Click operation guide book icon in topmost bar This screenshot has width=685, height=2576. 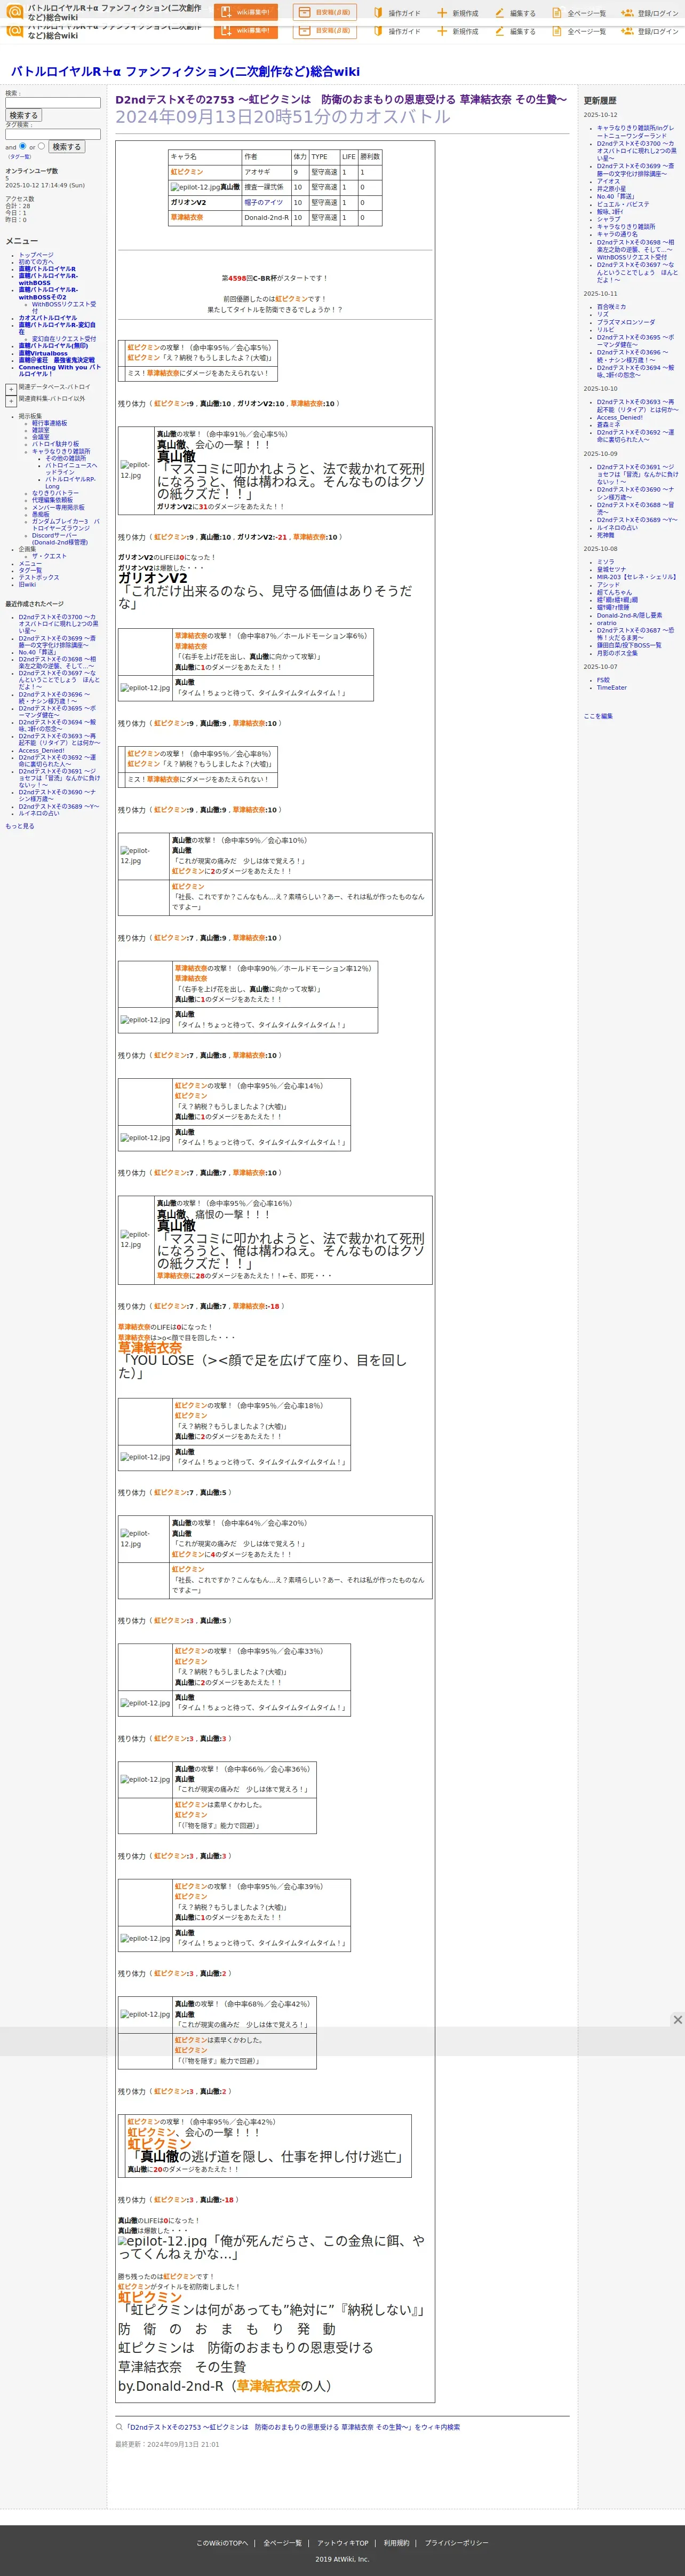tap(378, 13)
